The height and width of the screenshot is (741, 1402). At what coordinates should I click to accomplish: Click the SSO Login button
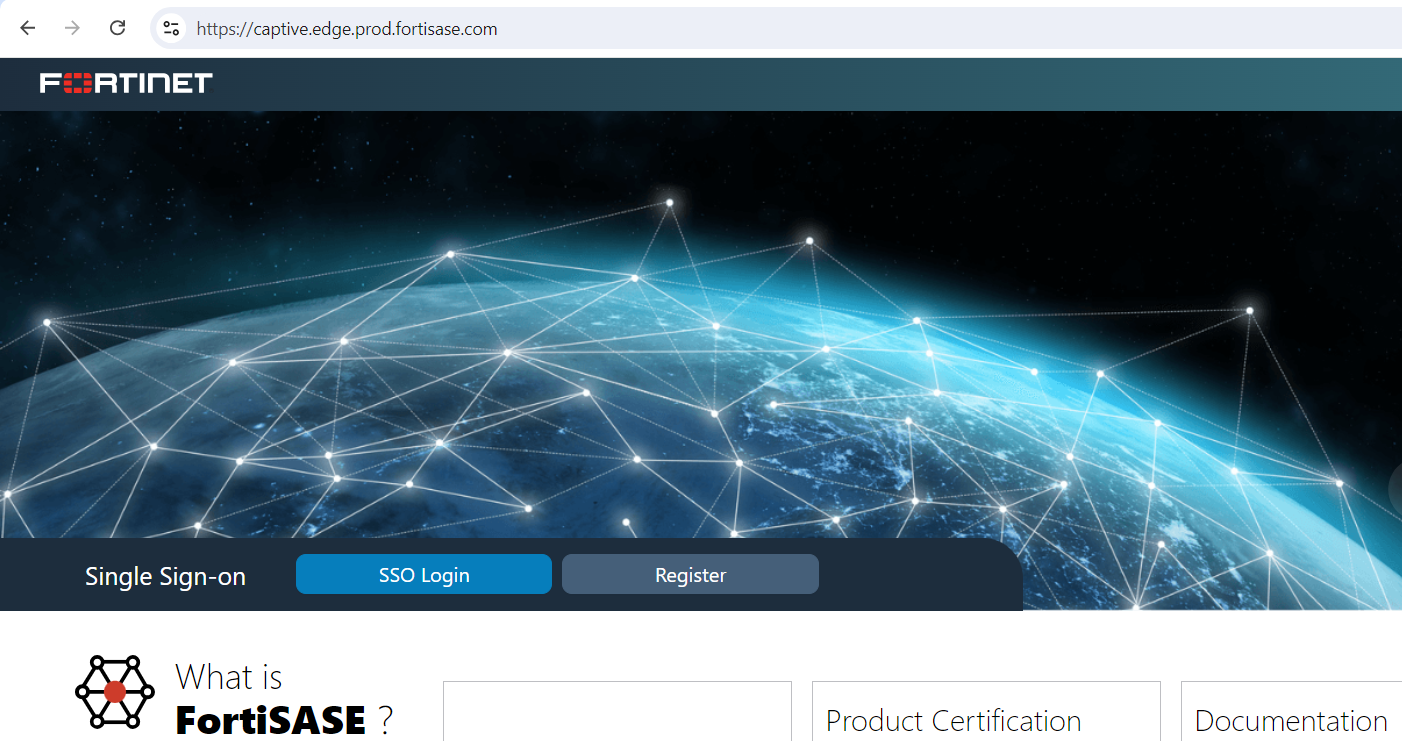423,574
